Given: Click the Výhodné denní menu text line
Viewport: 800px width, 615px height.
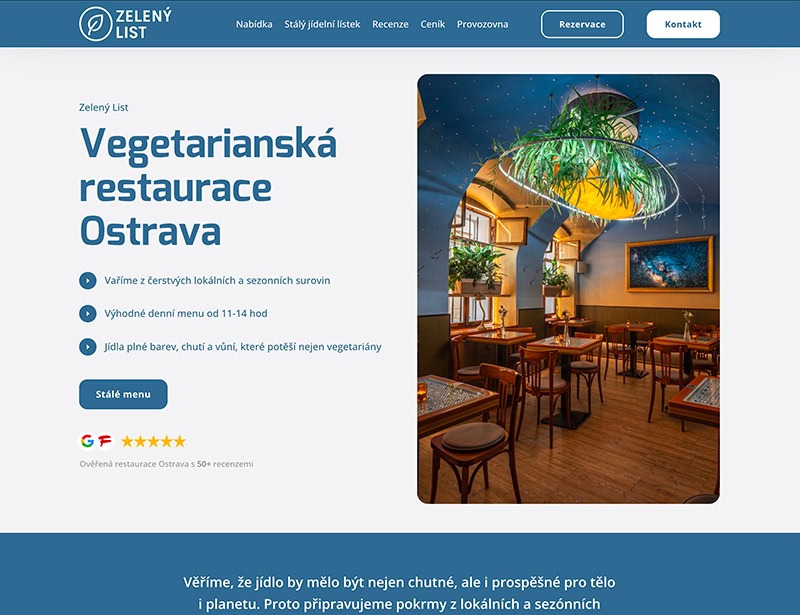Looking at the screenshot, I should [x=186, y=313].
